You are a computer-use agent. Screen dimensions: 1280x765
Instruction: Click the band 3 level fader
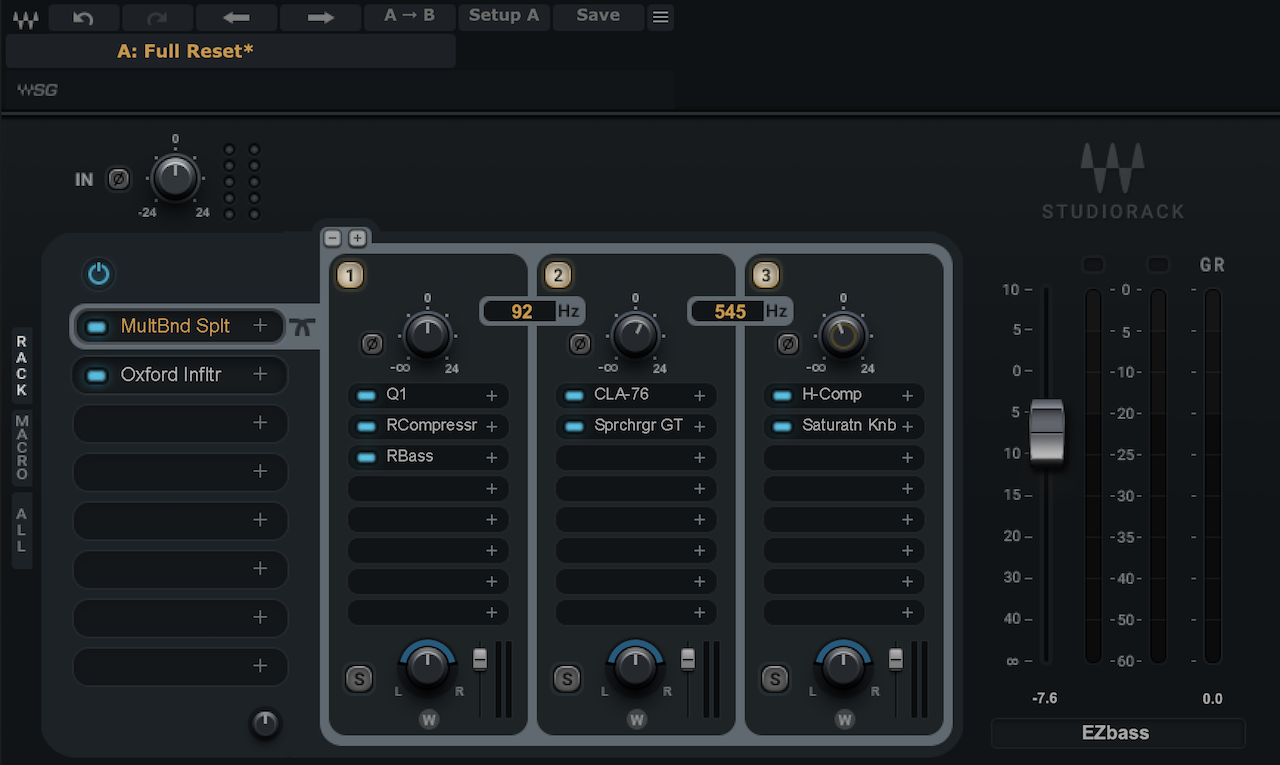pos(896,659)
